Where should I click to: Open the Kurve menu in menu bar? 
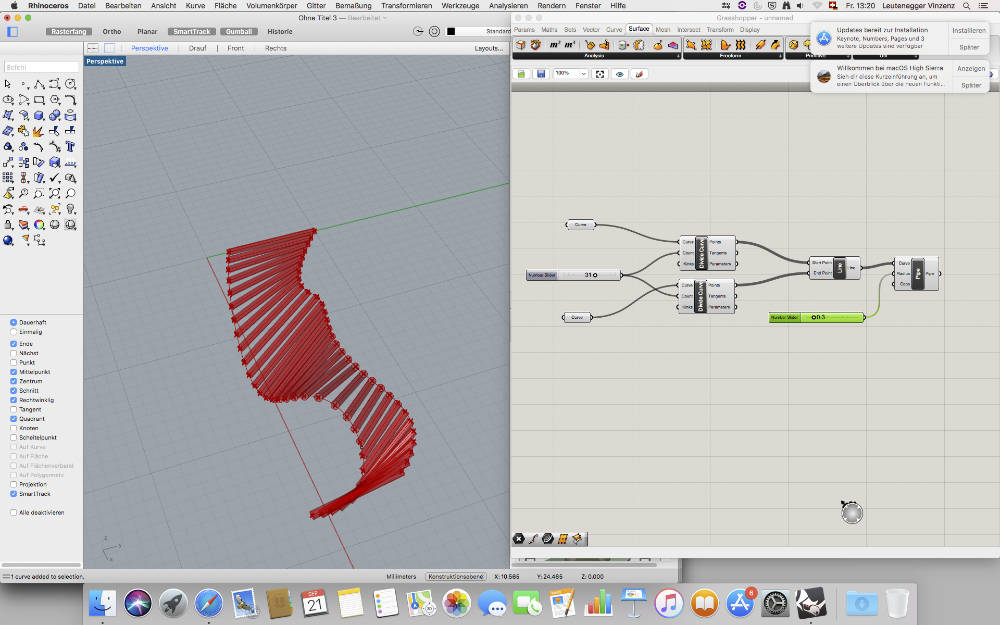pos(195,5)
